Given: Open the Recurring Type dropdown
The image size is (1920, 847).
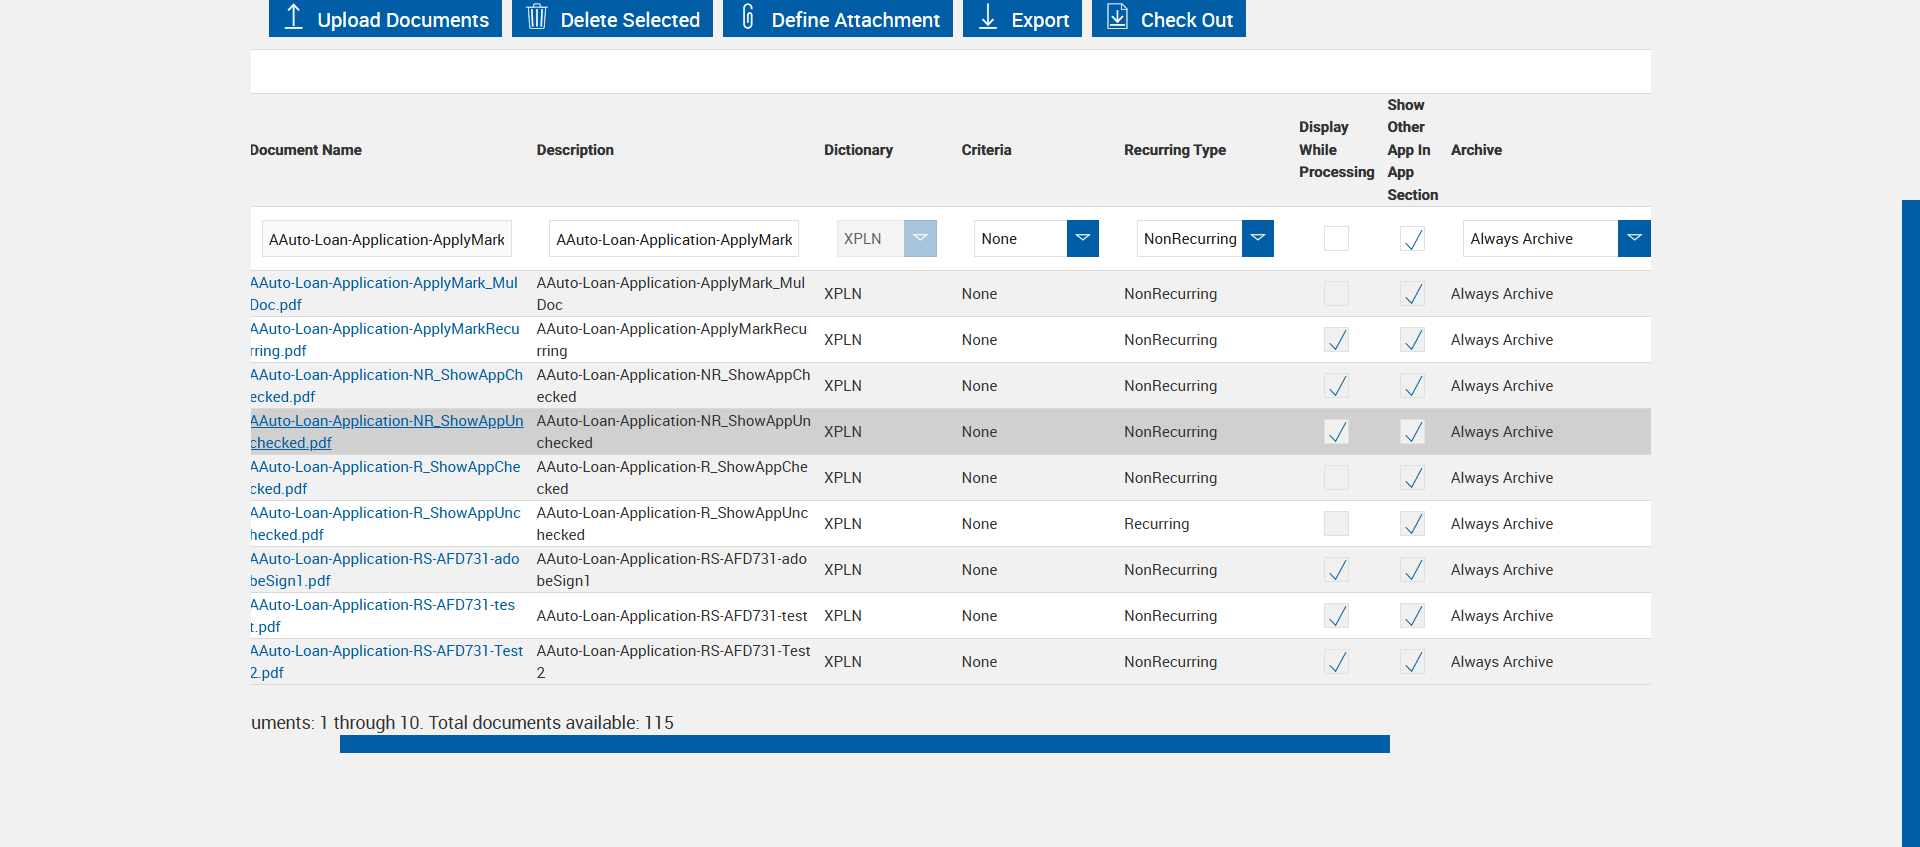Looking at the screenshot, I should pos(1205,239).
